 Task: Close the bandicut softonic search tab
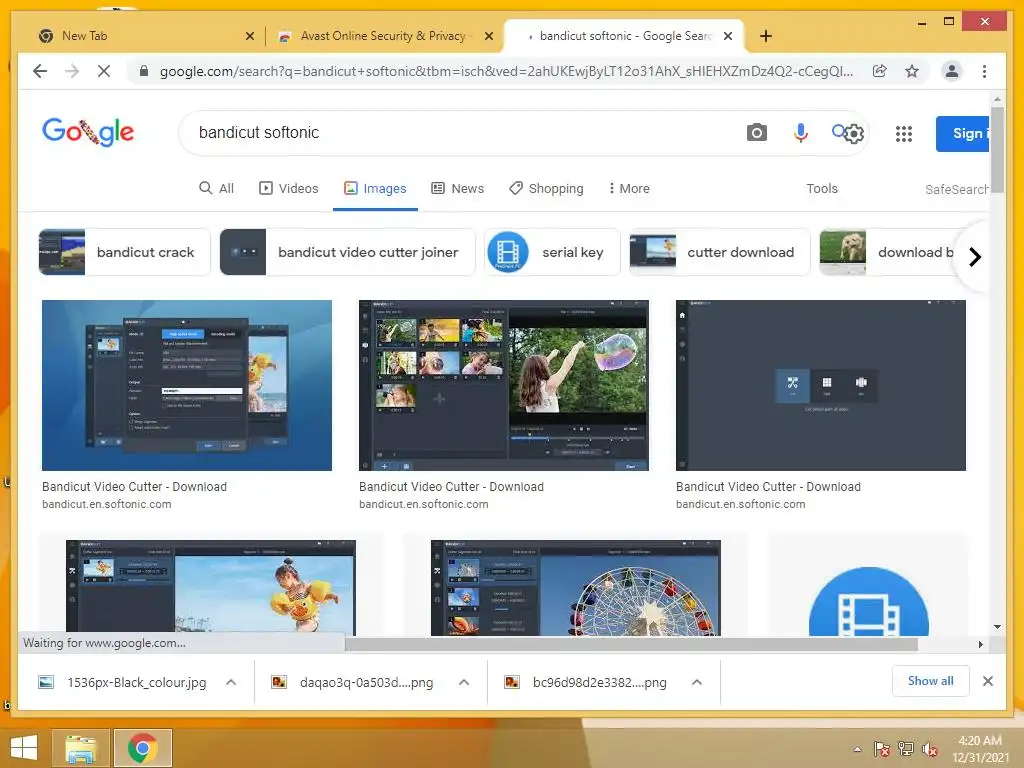point(728,36)
